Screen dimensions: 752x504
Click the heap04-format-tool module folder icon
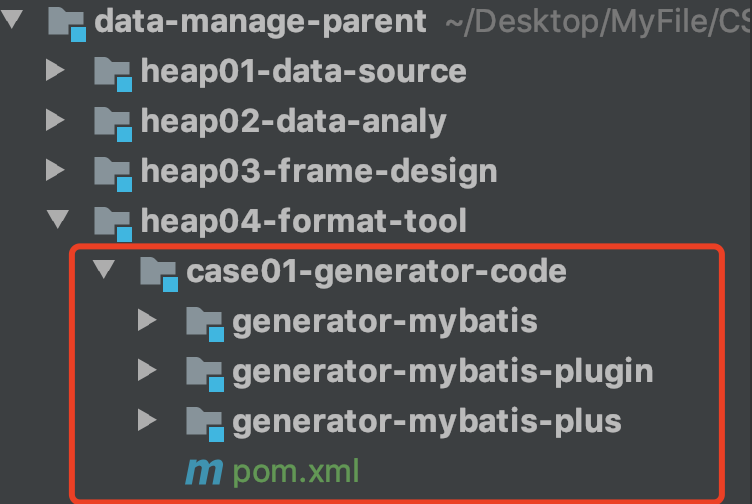(113, 224)
